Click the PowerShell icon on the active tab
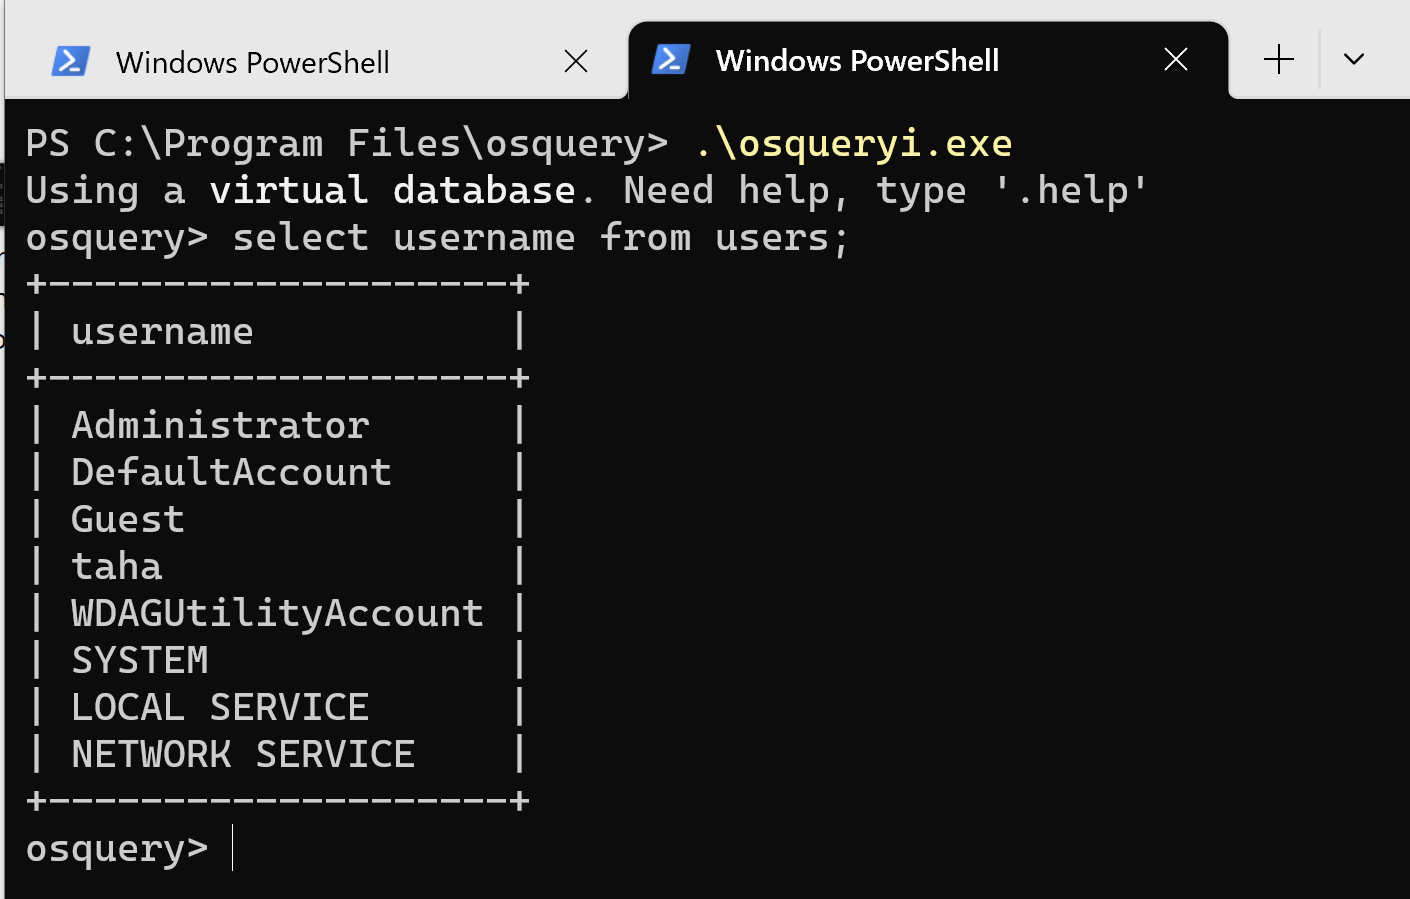Screen dimensions: 1410x899 click(670, 60)
